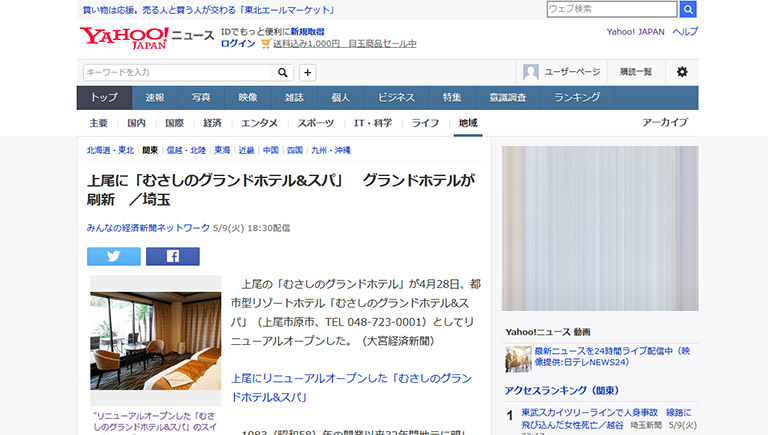Go to 北海道・東北 region
The width and height of the screenshot is (768, 435).
[110, 150]
